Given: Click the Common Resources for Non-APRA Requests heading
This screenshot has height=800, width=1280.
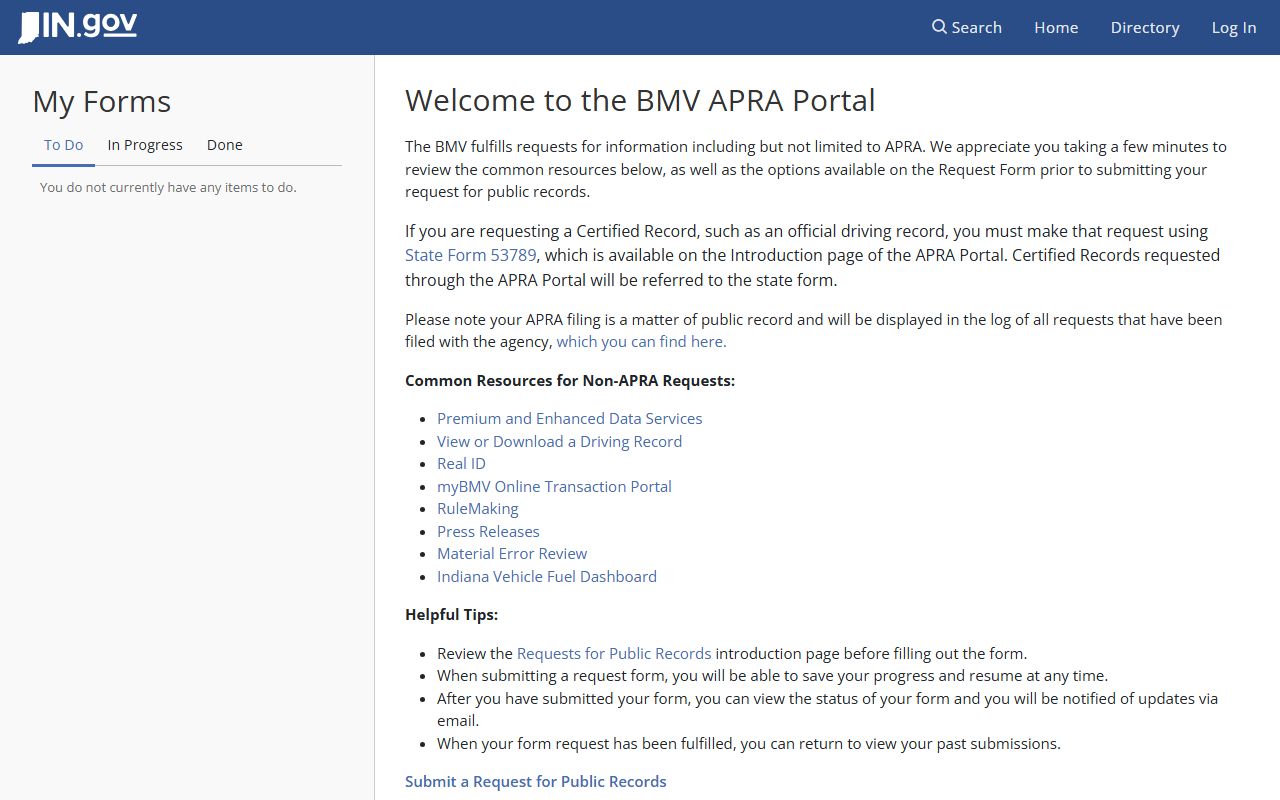Looking at the screenshot, I should (x=570, y=381).
